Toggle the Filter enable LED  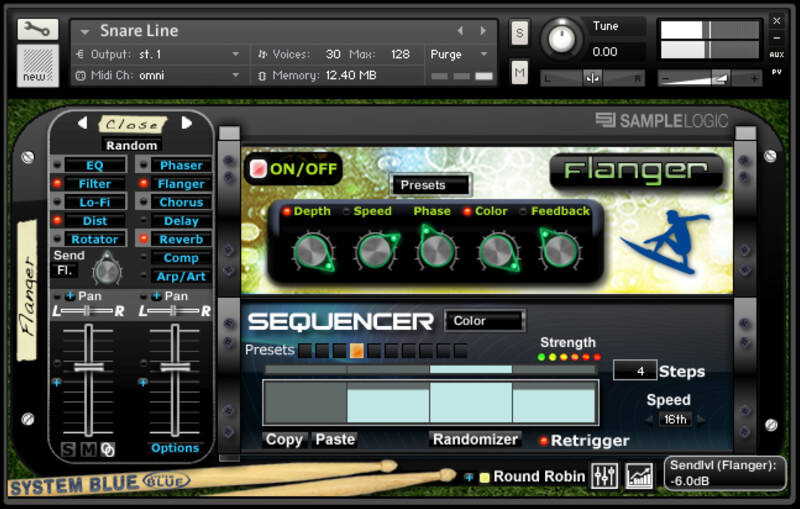[x=57, y=183]
